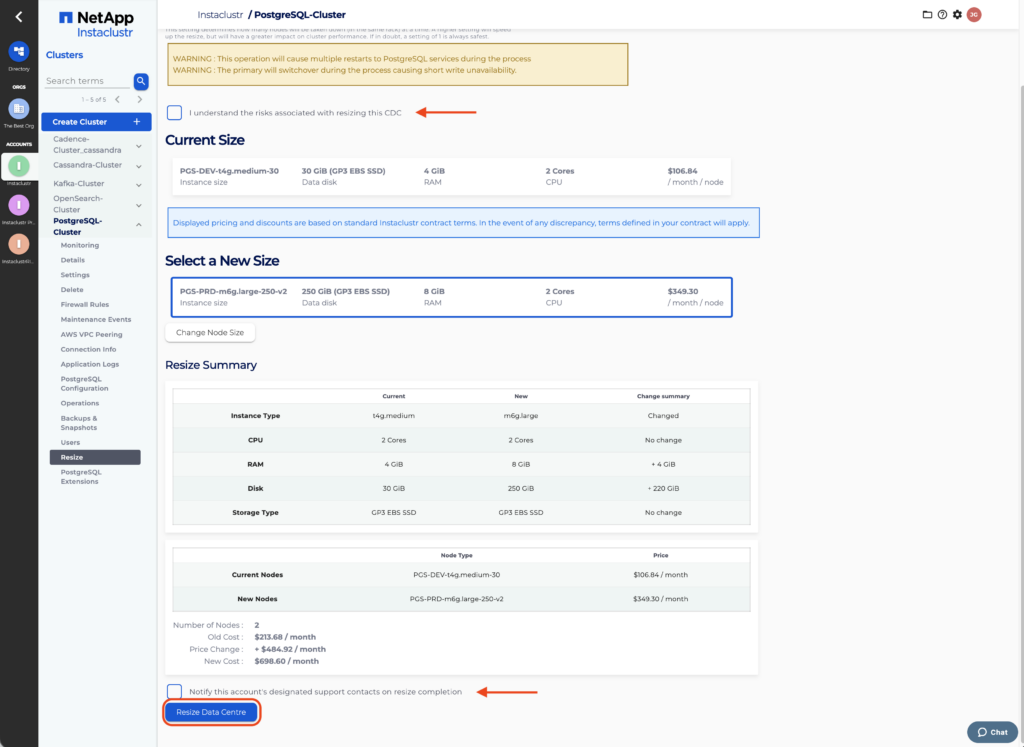Screen dimensions: 1024x747
Task: Open the help question mark icon
Action: (942, 15)
